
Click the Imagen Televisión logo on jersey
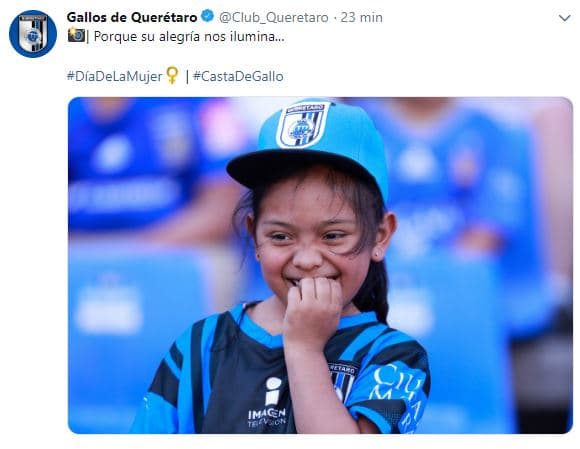click(x=267, y=403)
